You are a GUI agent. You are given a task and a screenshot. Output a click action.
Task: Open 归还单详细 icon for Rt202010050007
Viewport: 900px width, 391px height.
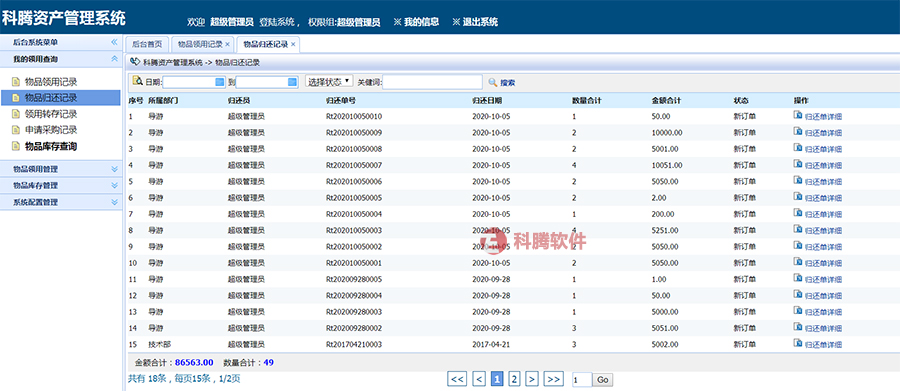798,165
